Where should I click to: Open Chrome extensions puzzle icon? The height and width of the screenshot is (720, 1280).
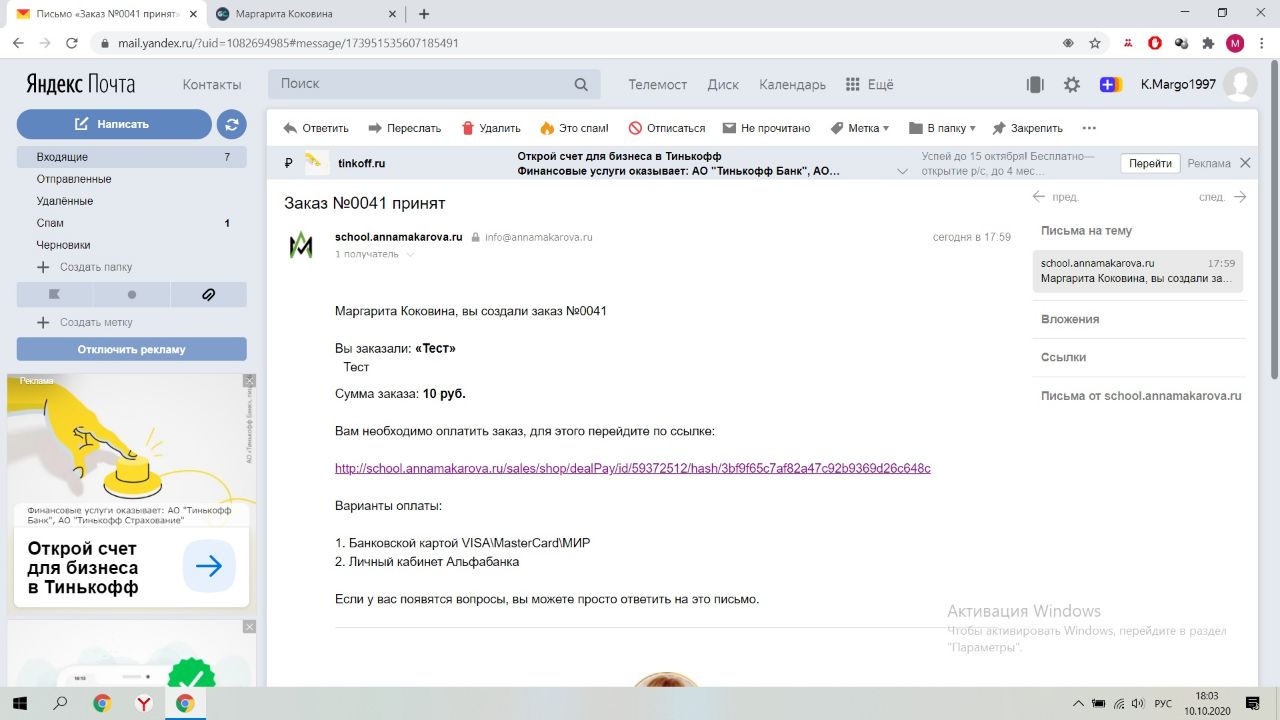tap(1208, 43)
